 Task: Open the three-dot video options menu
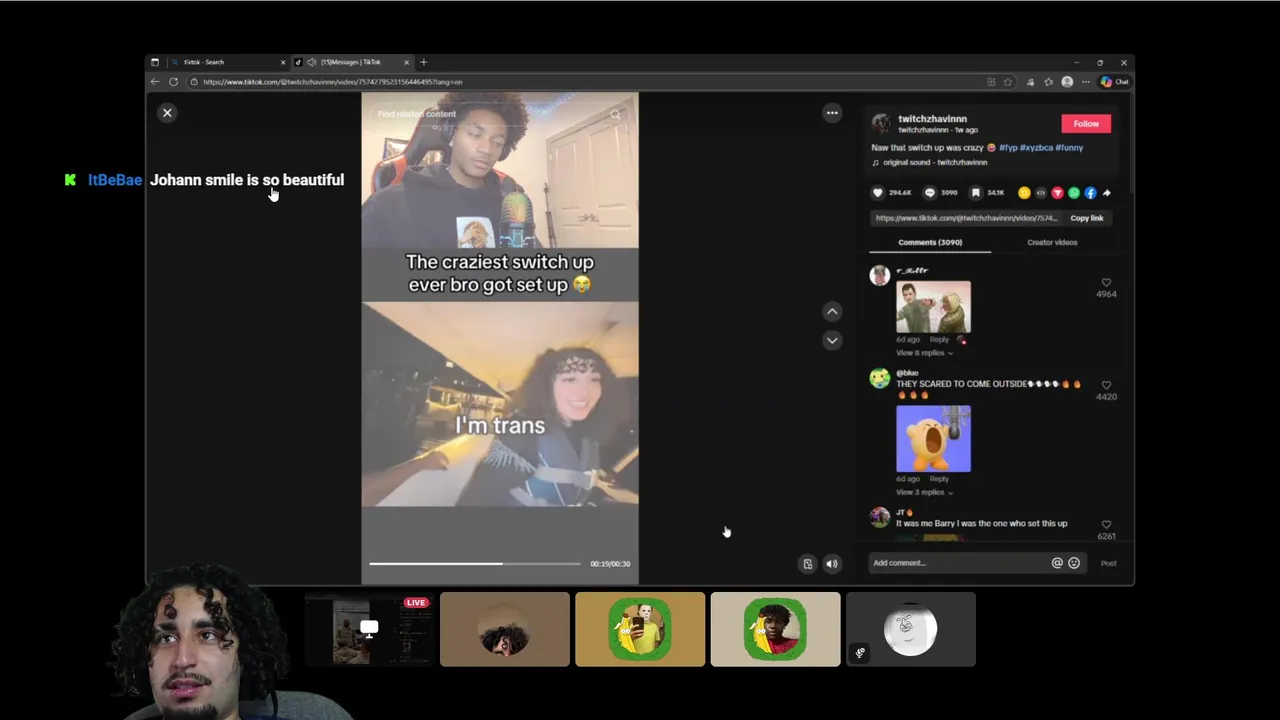click(832, 113)
